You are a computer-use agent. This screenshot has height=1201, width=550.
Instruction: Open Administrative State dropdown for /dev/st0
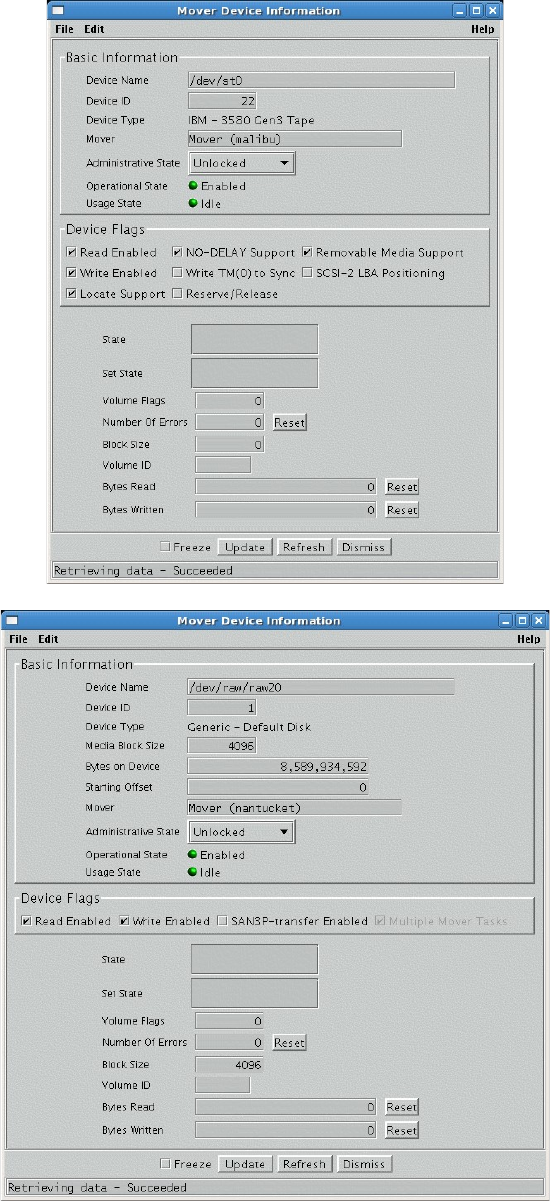point(241,162)
